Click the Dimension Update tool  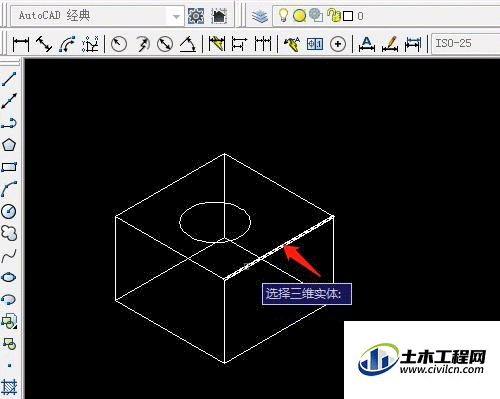413,44
